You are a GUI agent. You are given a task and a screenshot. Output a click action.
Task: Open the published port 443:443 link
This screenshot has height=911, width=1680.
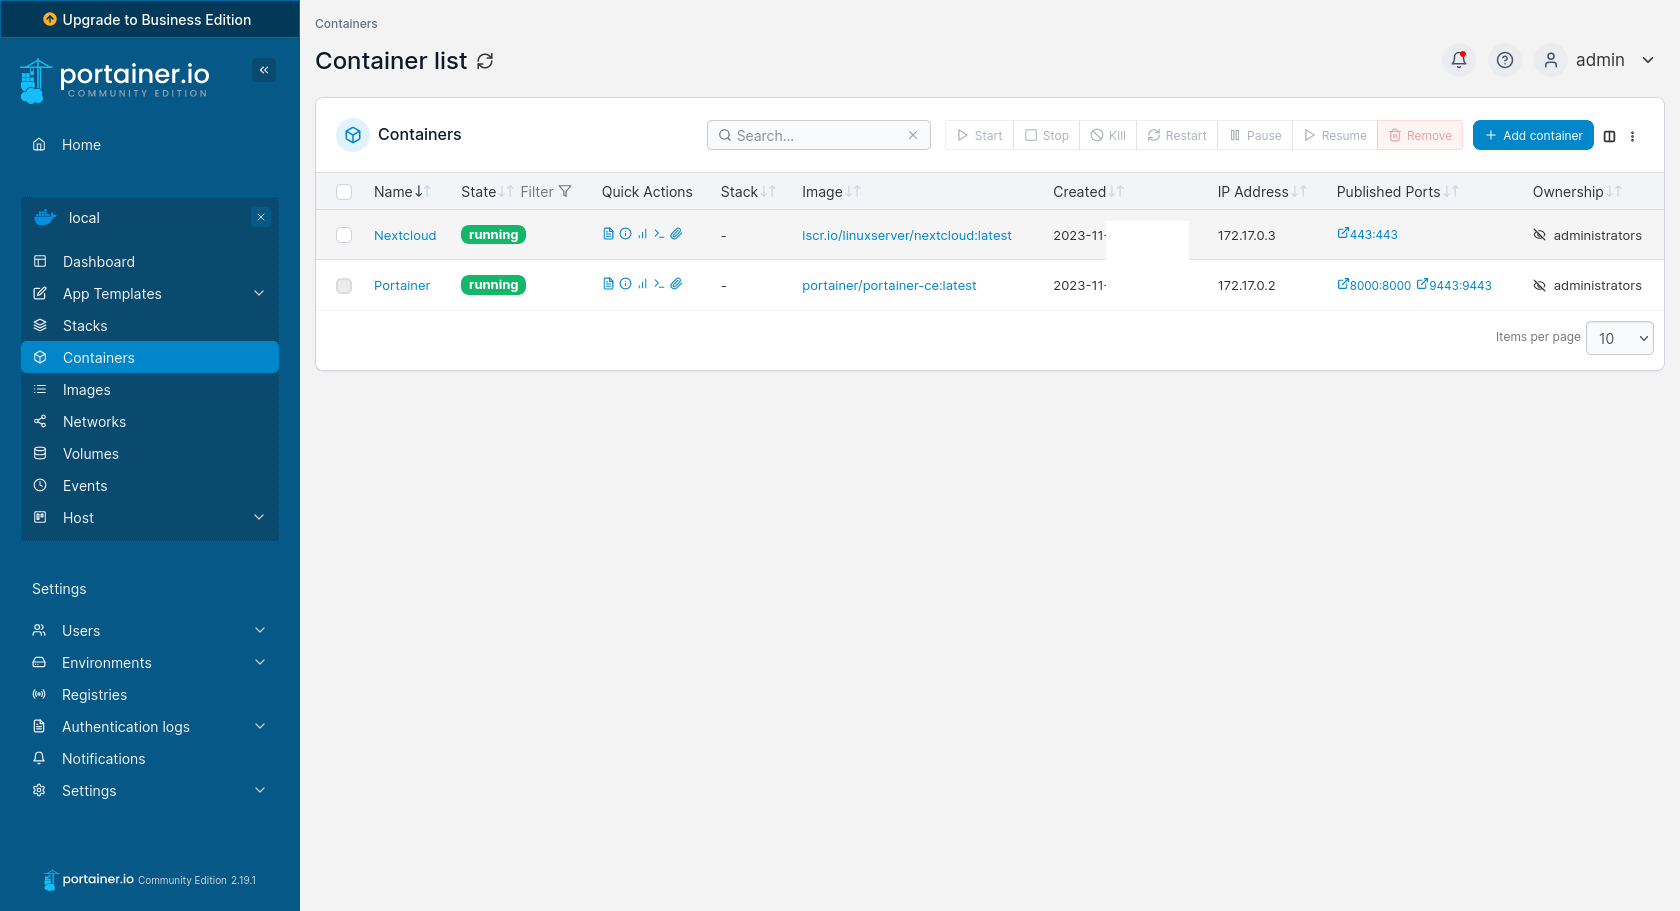[1368, 234]
